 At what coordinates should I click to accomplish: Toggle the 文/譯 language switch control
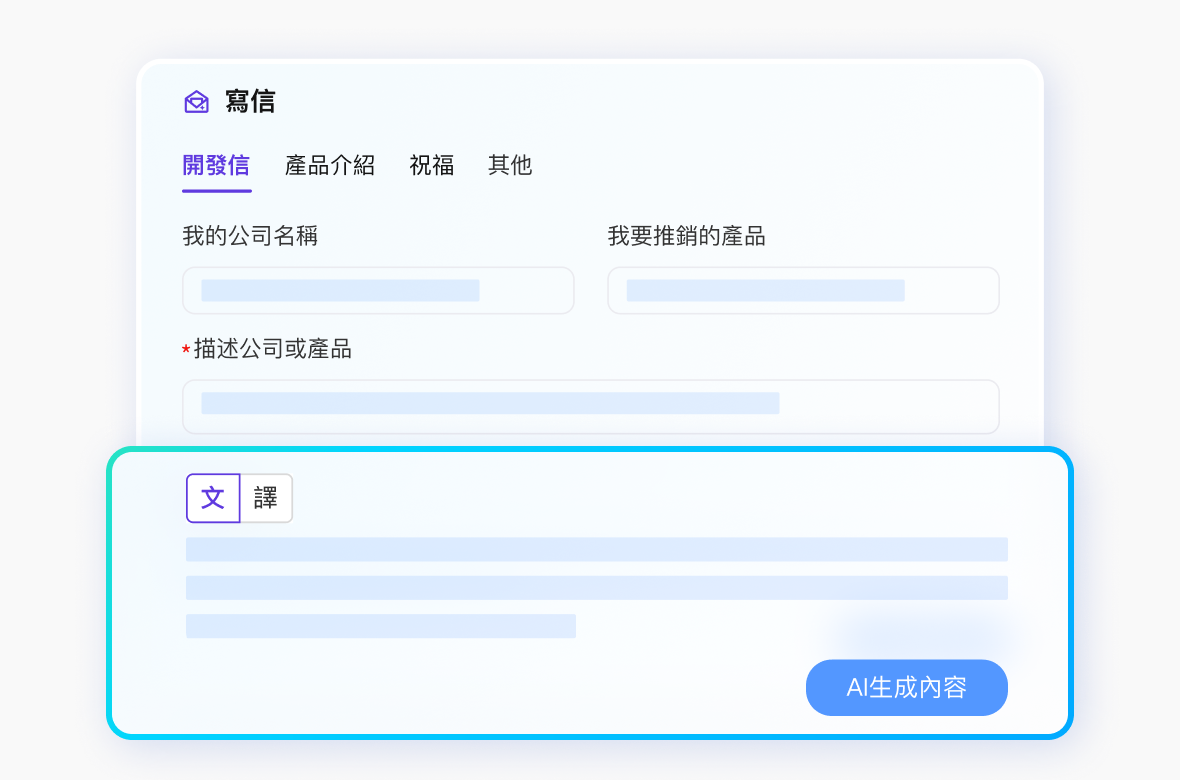pyautogui.click(x=239, y=497)
